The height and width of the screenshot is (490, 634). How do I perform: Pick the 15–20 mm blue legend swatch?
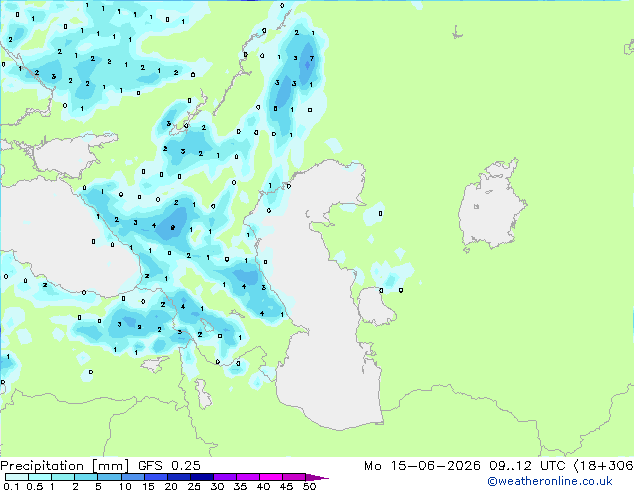pyautogui.click(x=155, y=477)
